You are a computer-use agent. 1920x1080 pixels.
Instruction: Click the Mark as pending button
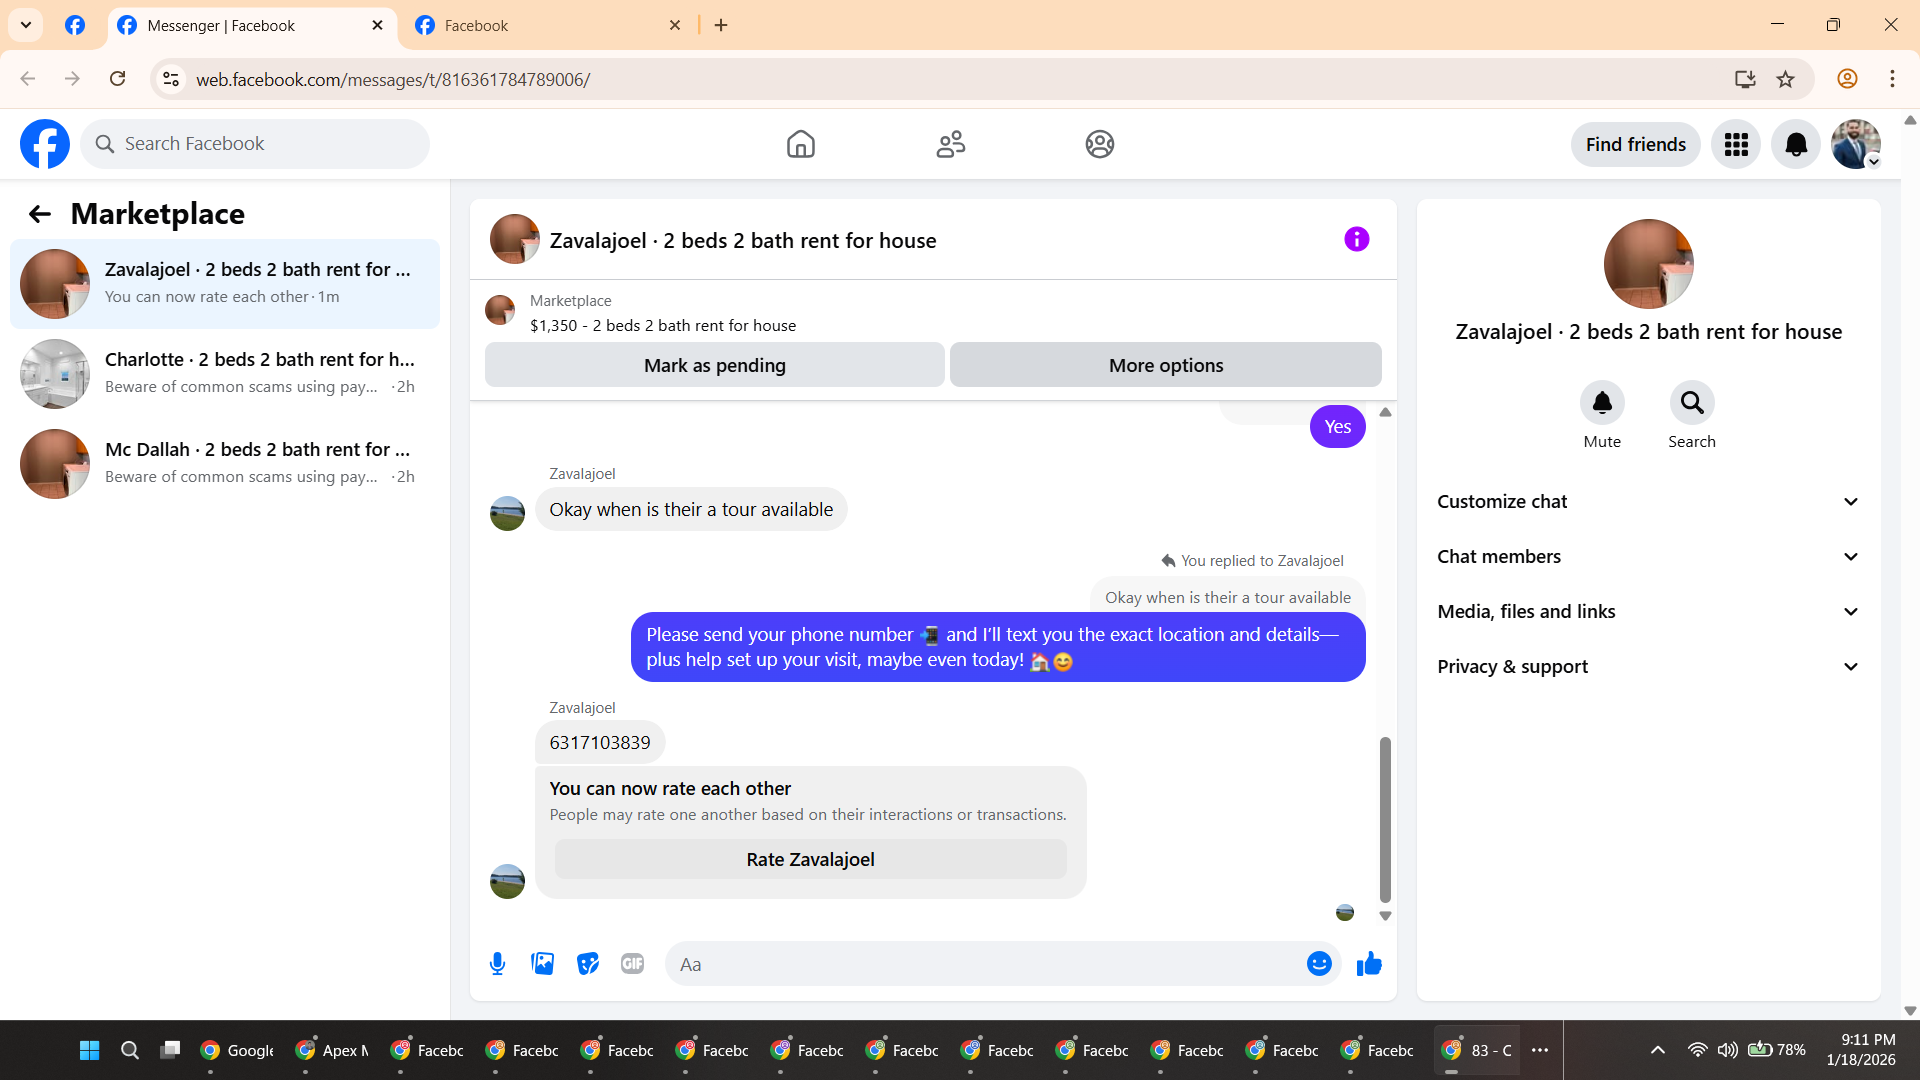tap(714, 366)
